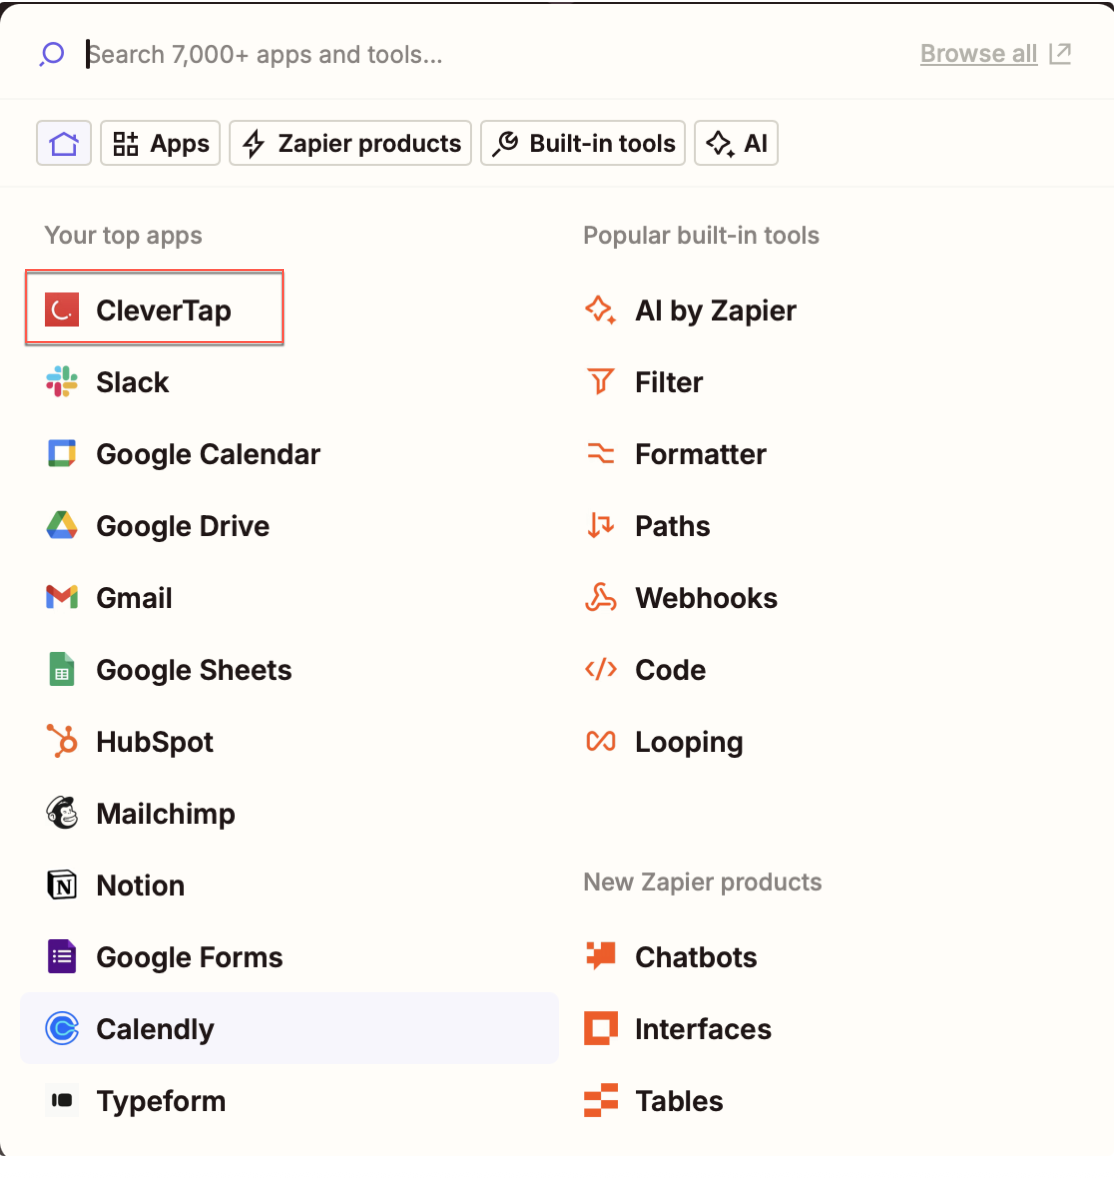1118x1178 pixels.
Task: Pick the Google Forms purple icon
Action: click(62, 956)
